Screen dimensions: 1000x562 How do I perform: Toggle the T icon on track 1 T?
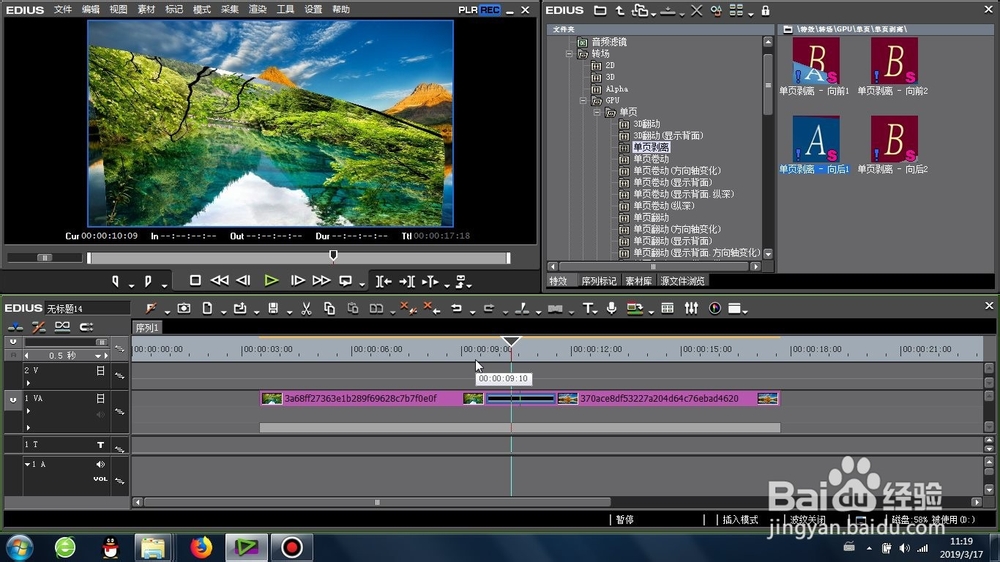tap(100, 445)
